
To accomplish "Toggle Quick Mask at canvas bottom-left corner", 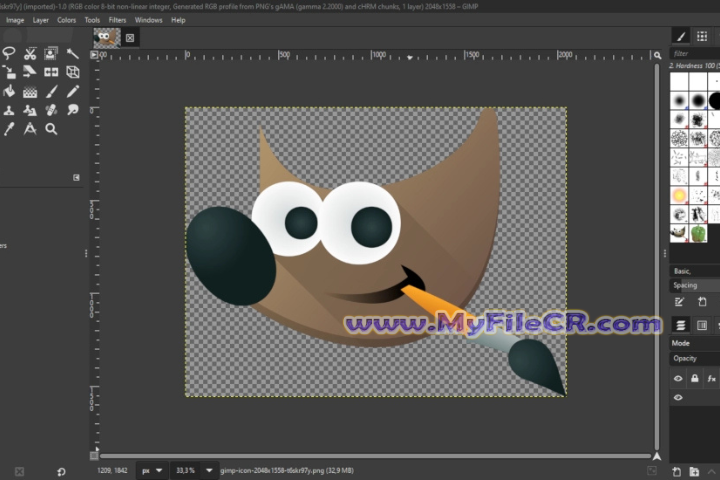I will pyautogui.click(x=94, y=456).
